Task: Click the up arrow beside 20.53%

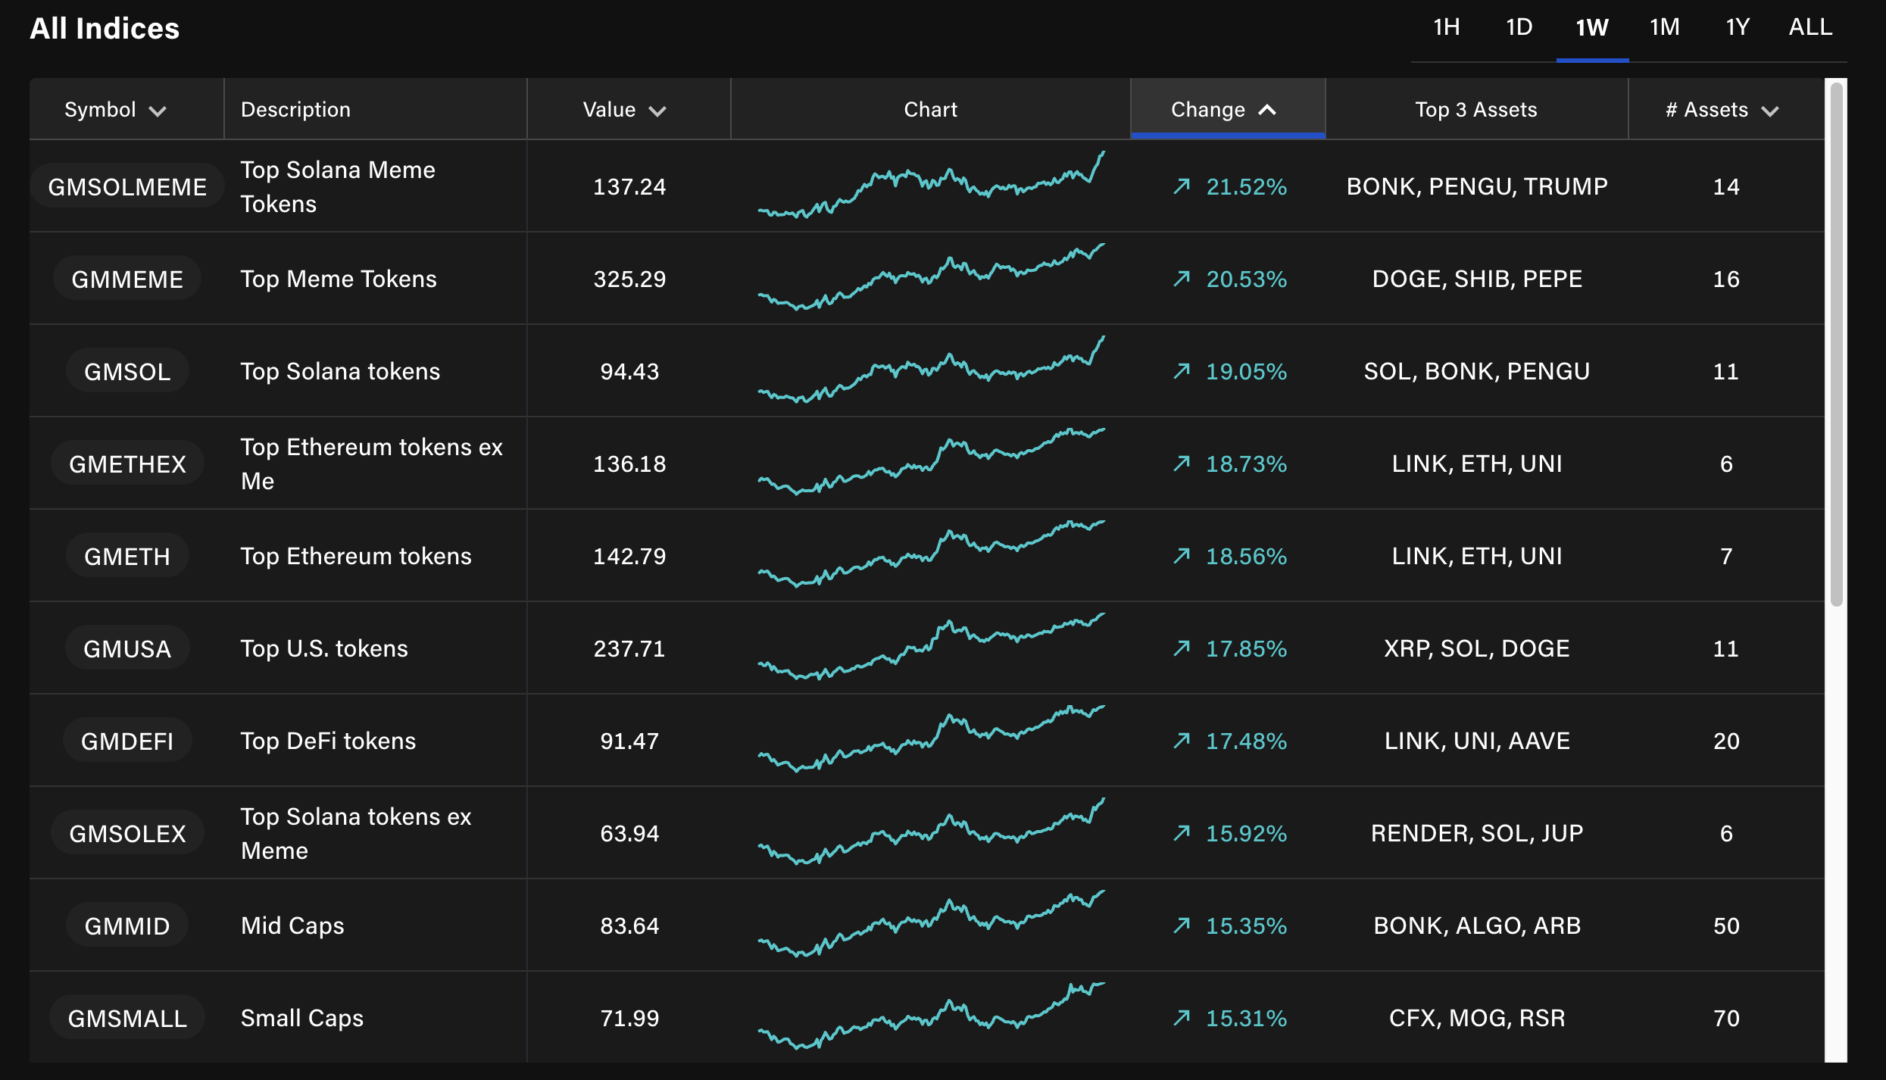Action: click(x=1182, y=278)
